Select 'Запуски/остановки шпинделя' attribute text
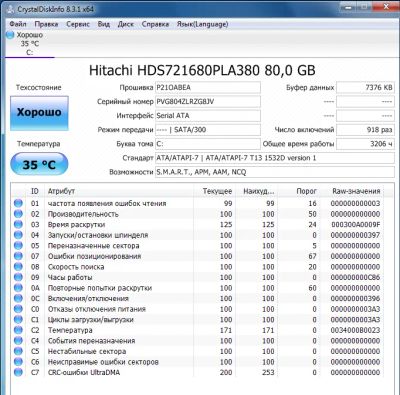This screenshot has width=400, height=395. coord(98,235)
